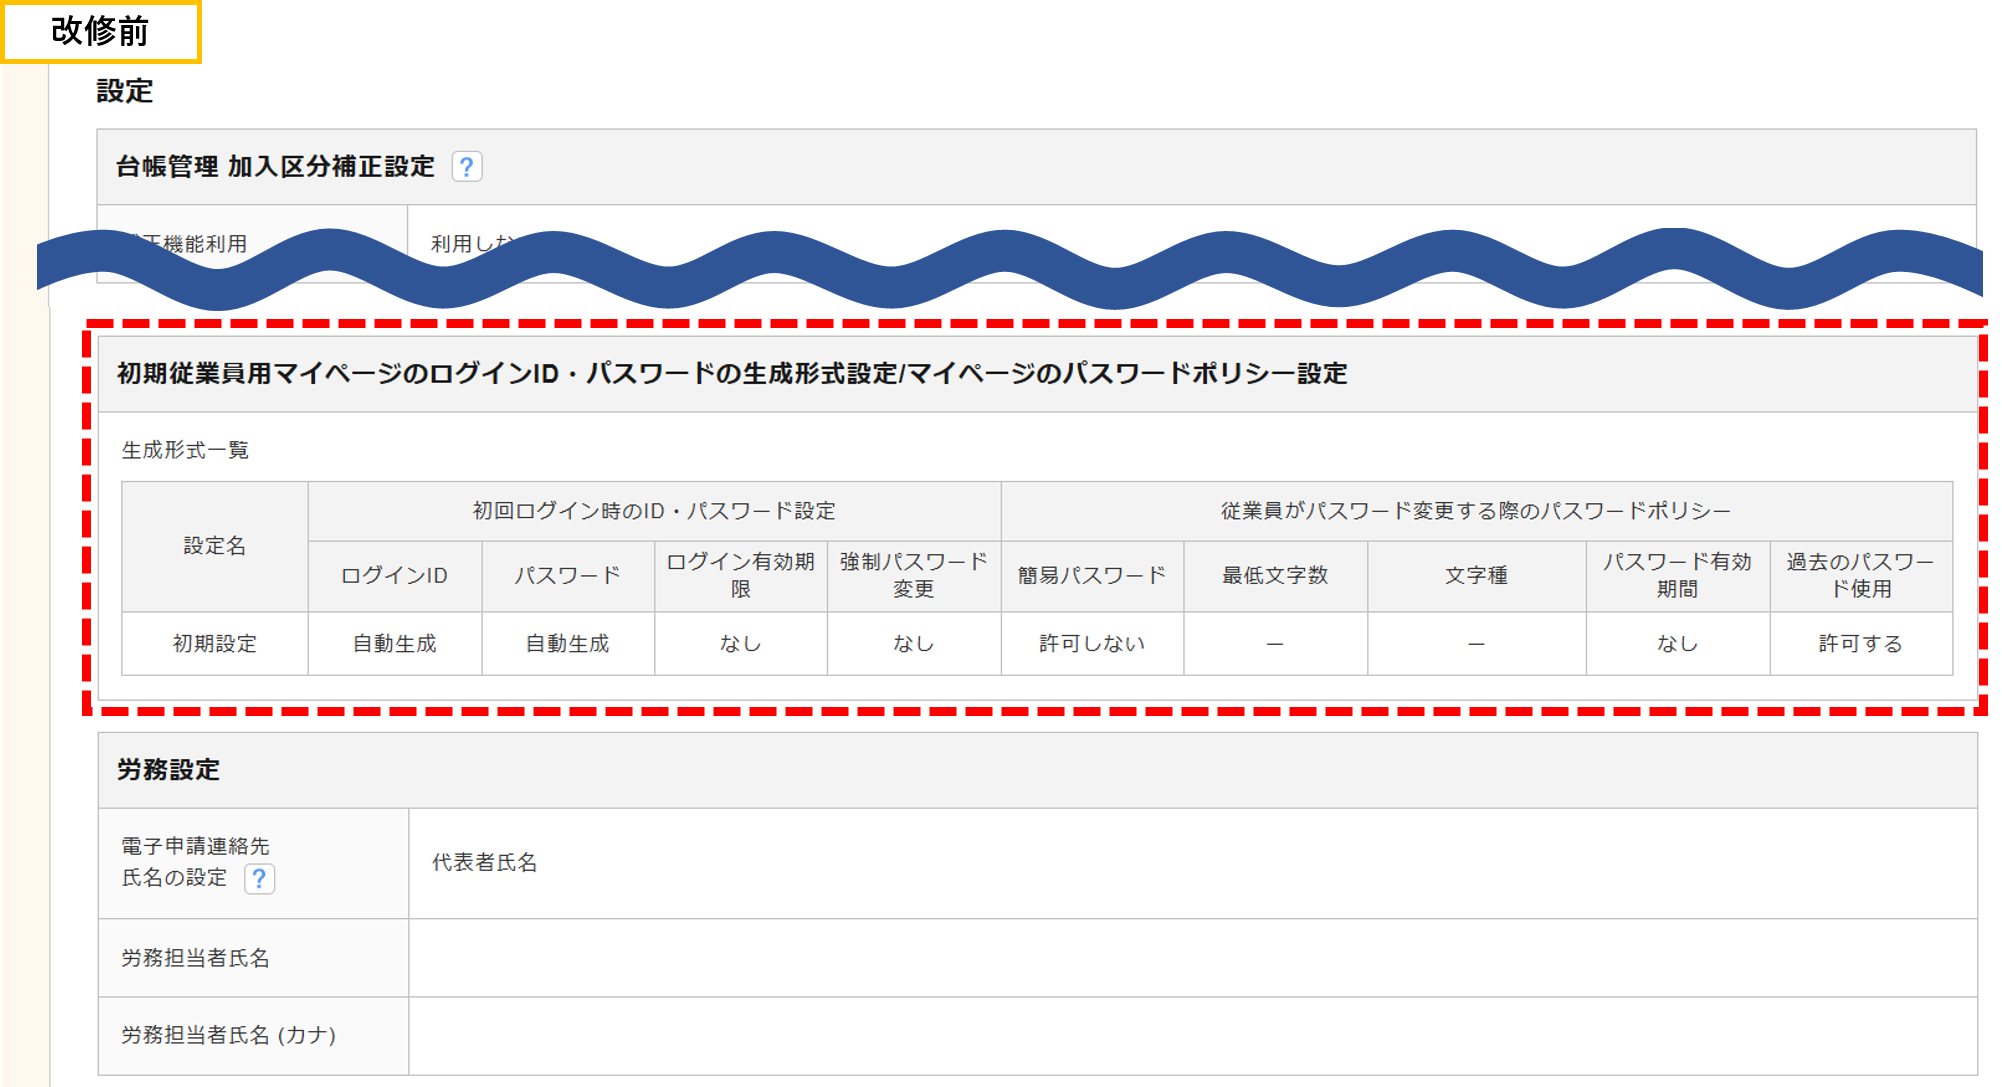Click the 文字種 column header
This screenshot has height=1087, width=2002.
[1475, 575]
